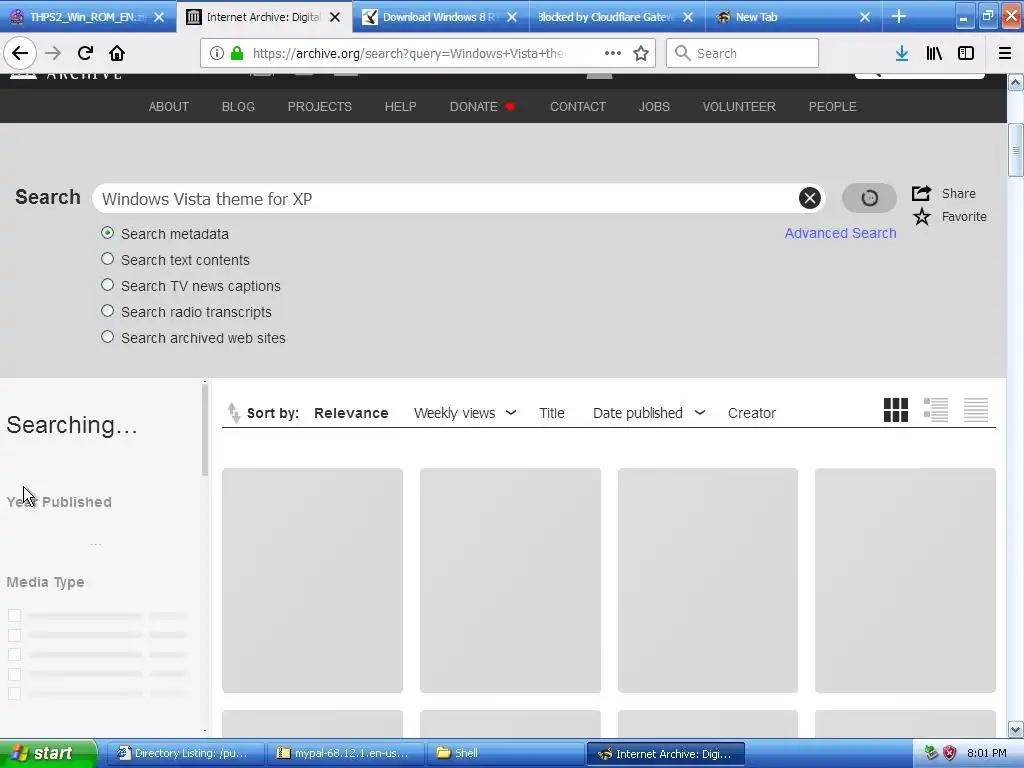
Task: Open the downloads arrow panel
Action: pos(902,54)
